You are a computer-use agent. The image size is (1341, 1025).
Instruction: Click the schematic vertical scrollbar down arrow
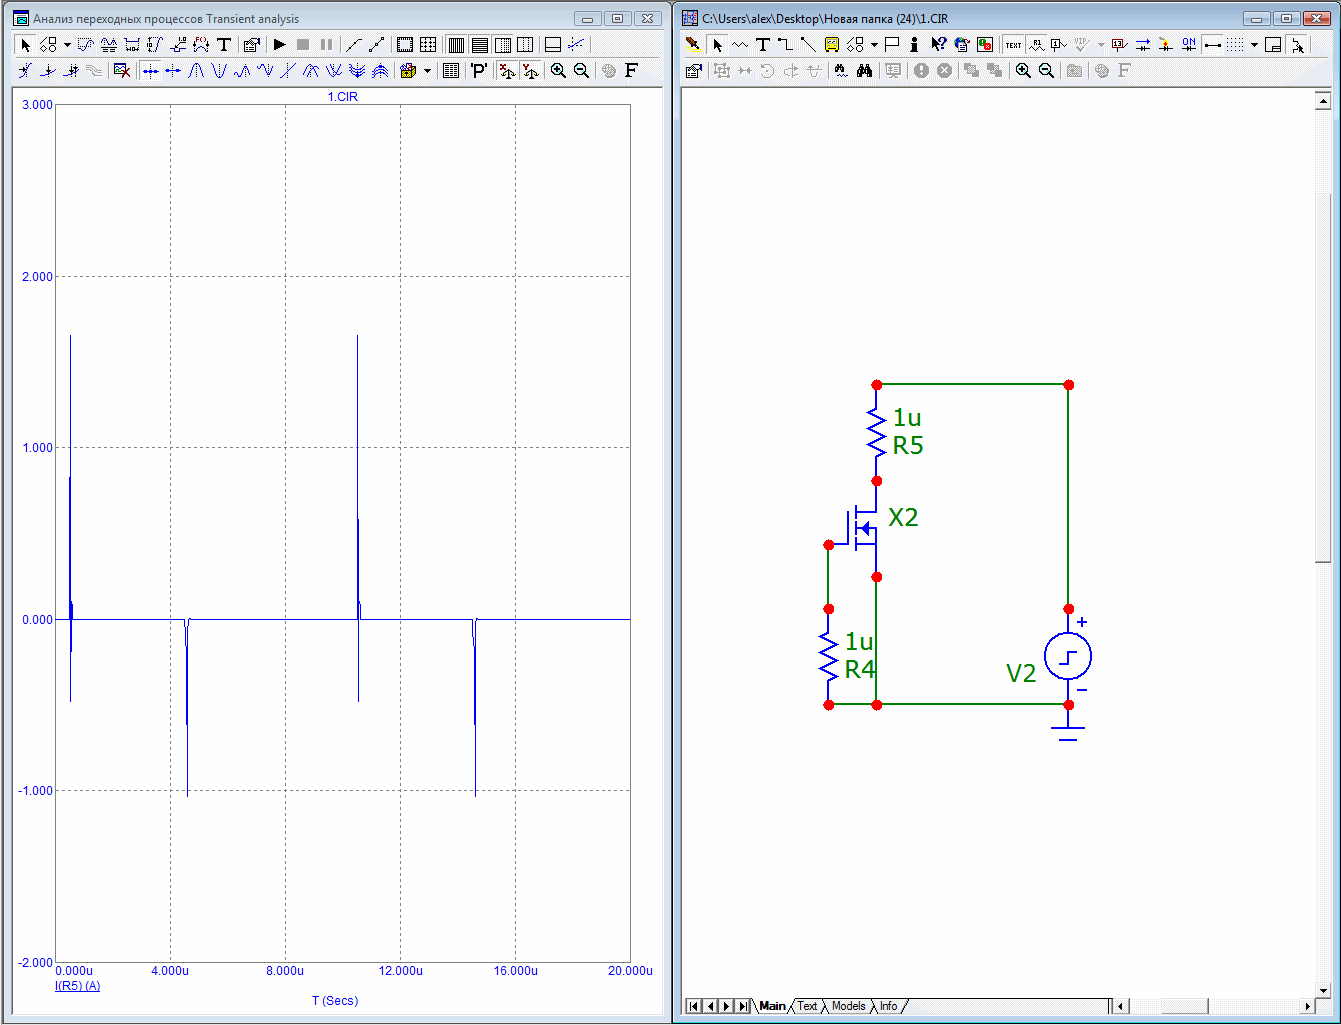point(1323,989)
